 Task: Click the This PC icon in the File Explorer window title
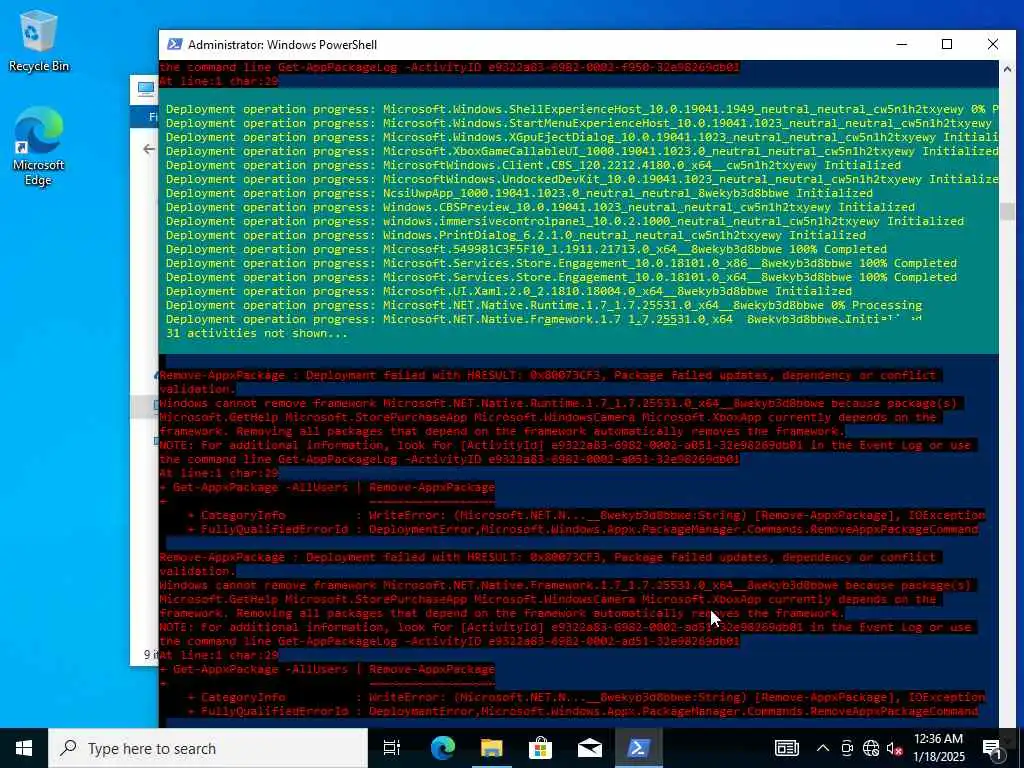pos(146,88)
